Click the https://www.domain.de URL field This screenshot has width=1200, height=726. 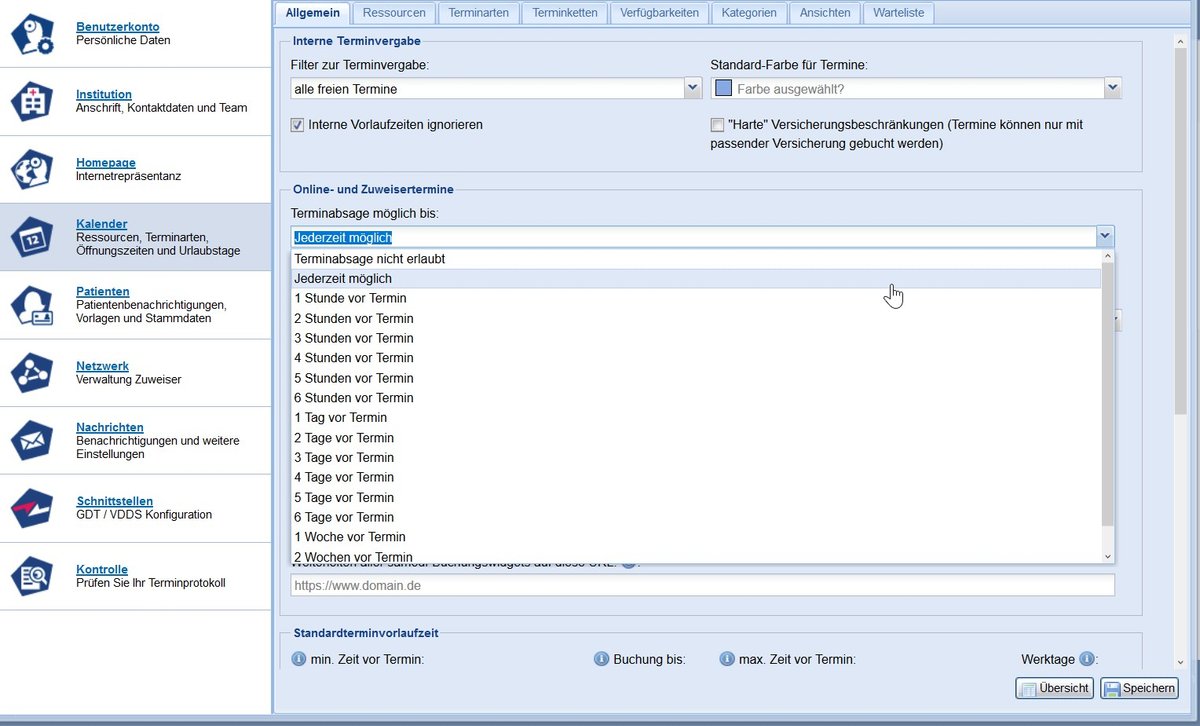[702, 585]
